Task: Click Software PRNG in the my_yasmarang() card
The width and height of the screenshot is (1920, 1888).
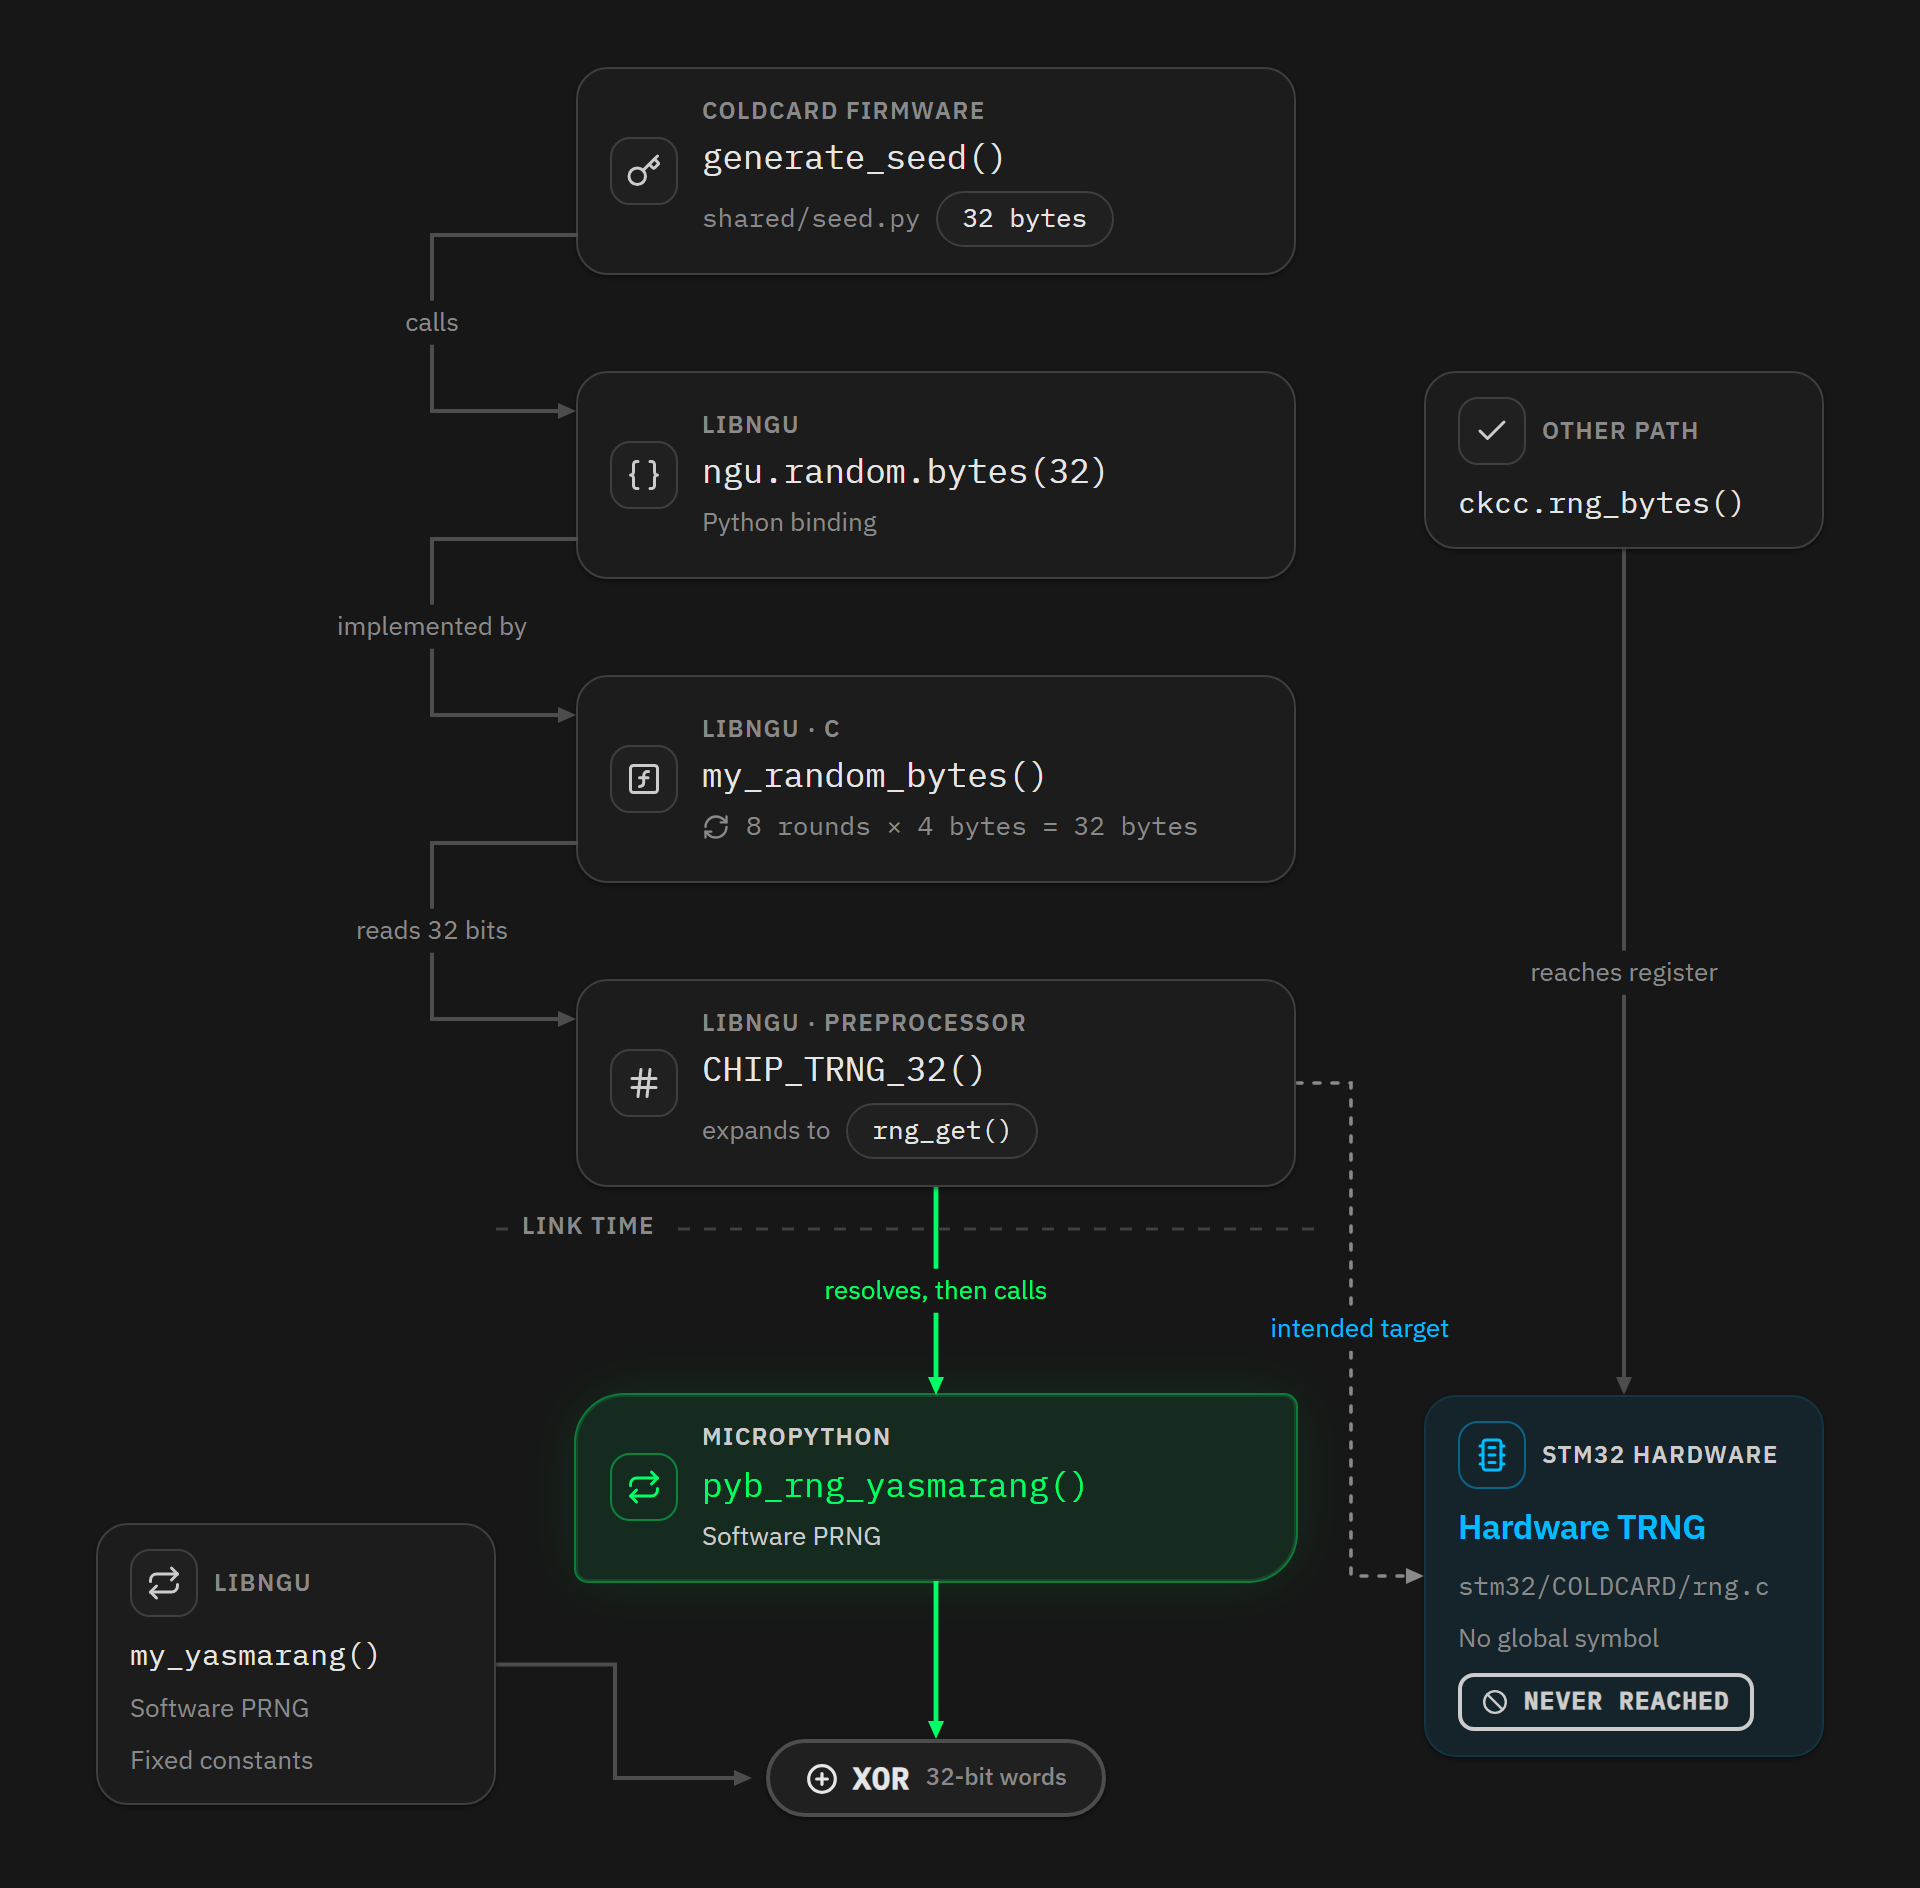Action: [219, 1709]
